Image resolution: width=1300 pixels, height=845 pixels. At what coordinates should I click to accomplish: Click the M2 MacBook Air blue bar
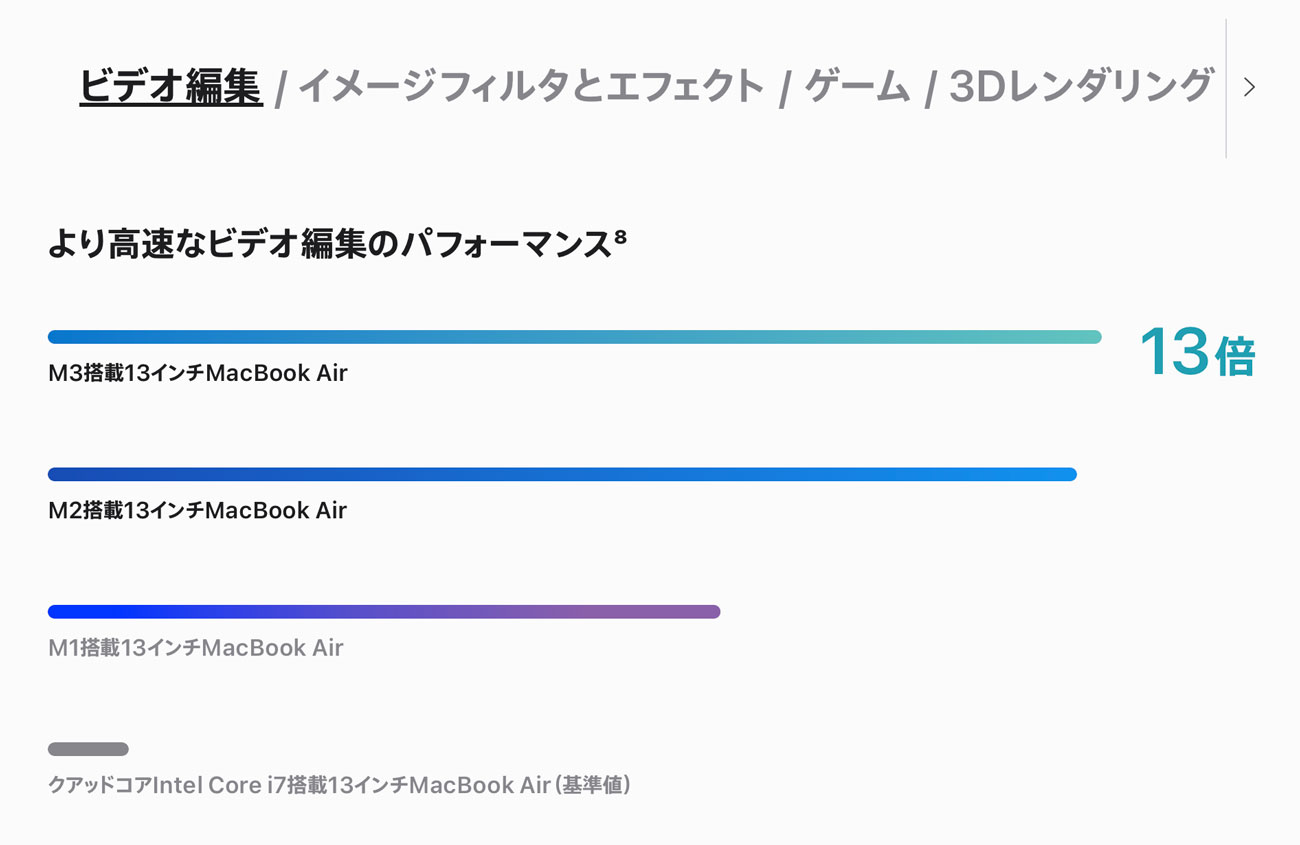(562, 474)
